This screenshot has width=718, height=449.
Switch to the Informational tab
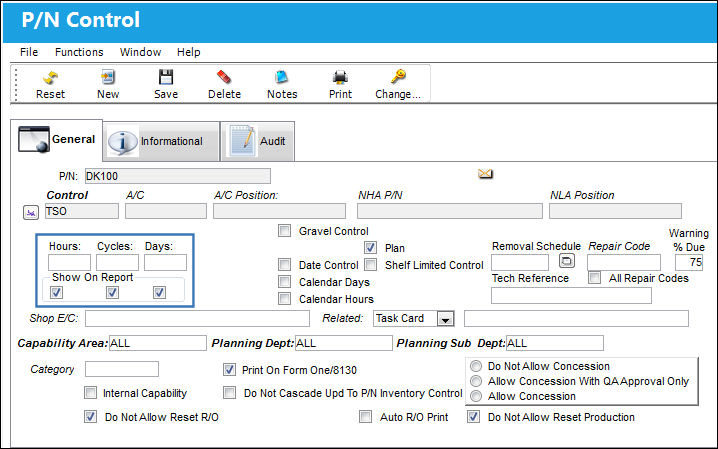click(x=162, y=141)
